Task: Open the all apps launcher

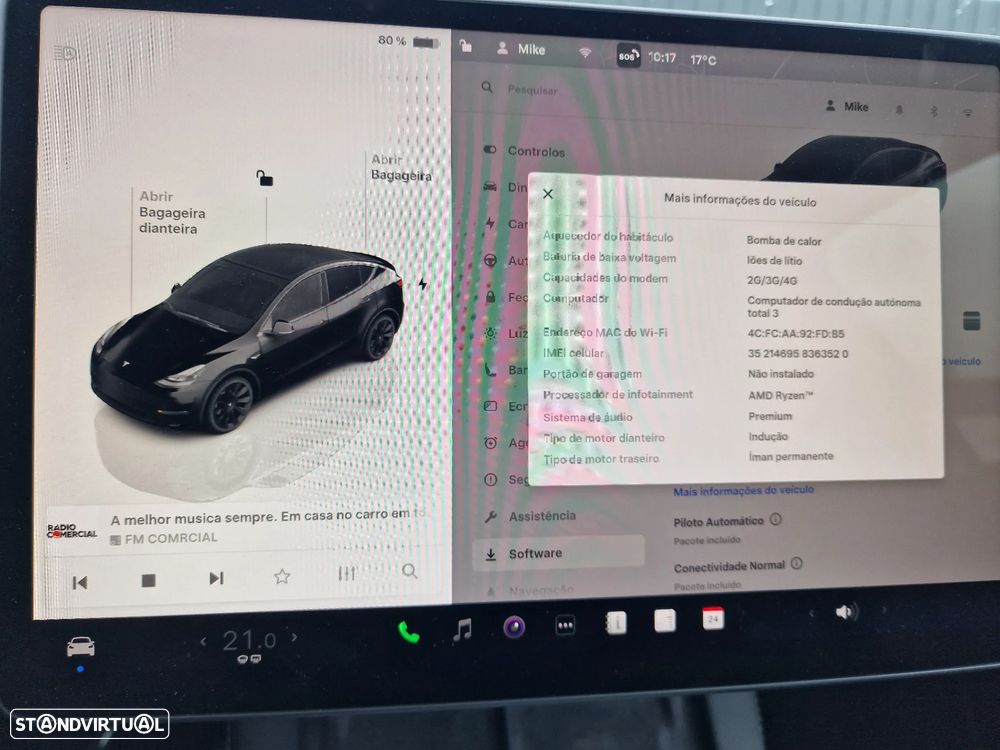Action: pyautogui.click(x=565, y=625)
